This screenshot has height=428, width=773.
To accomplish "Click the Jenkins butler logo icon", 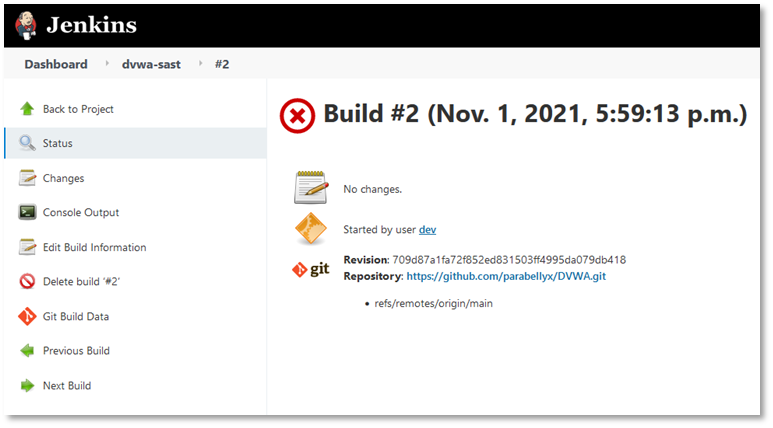I will point(26,24).
